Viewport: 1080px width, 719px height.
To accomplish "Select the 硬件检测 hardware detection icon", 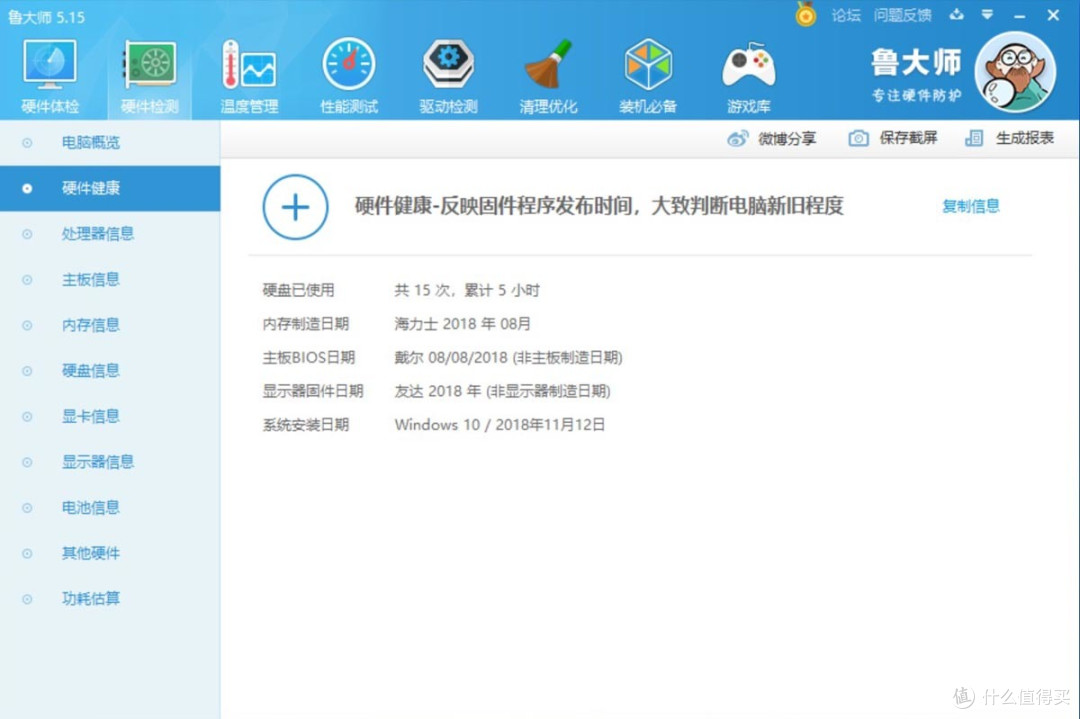I will pos(149,65).
